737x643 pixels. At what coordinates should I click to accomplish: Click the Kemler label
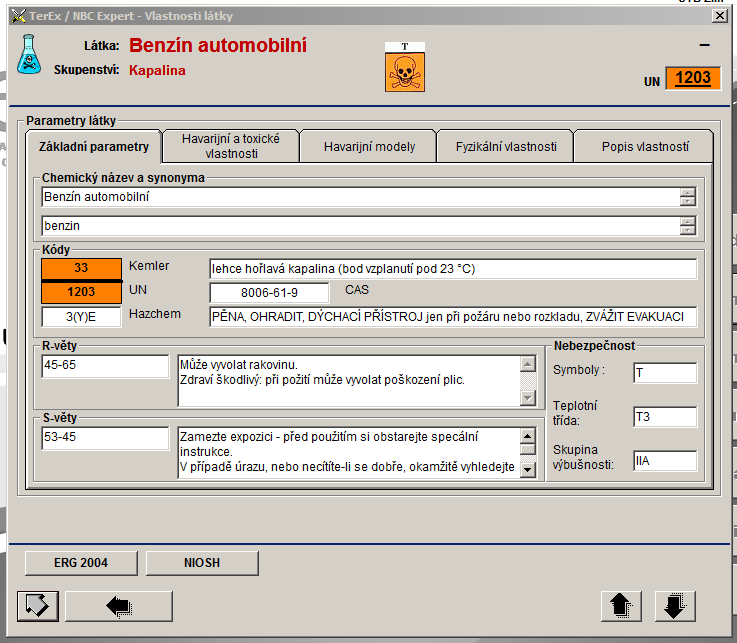click(149, 266)
